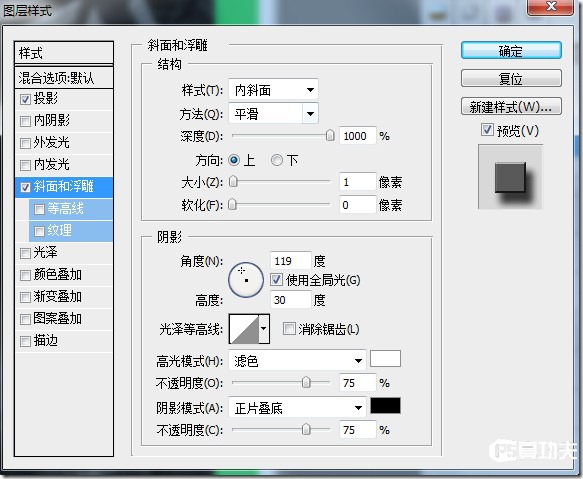Screen dimensions: 583x479
Task: Open the 方法(Q) dropdown showing 平滑
Action: pos(273,113)
